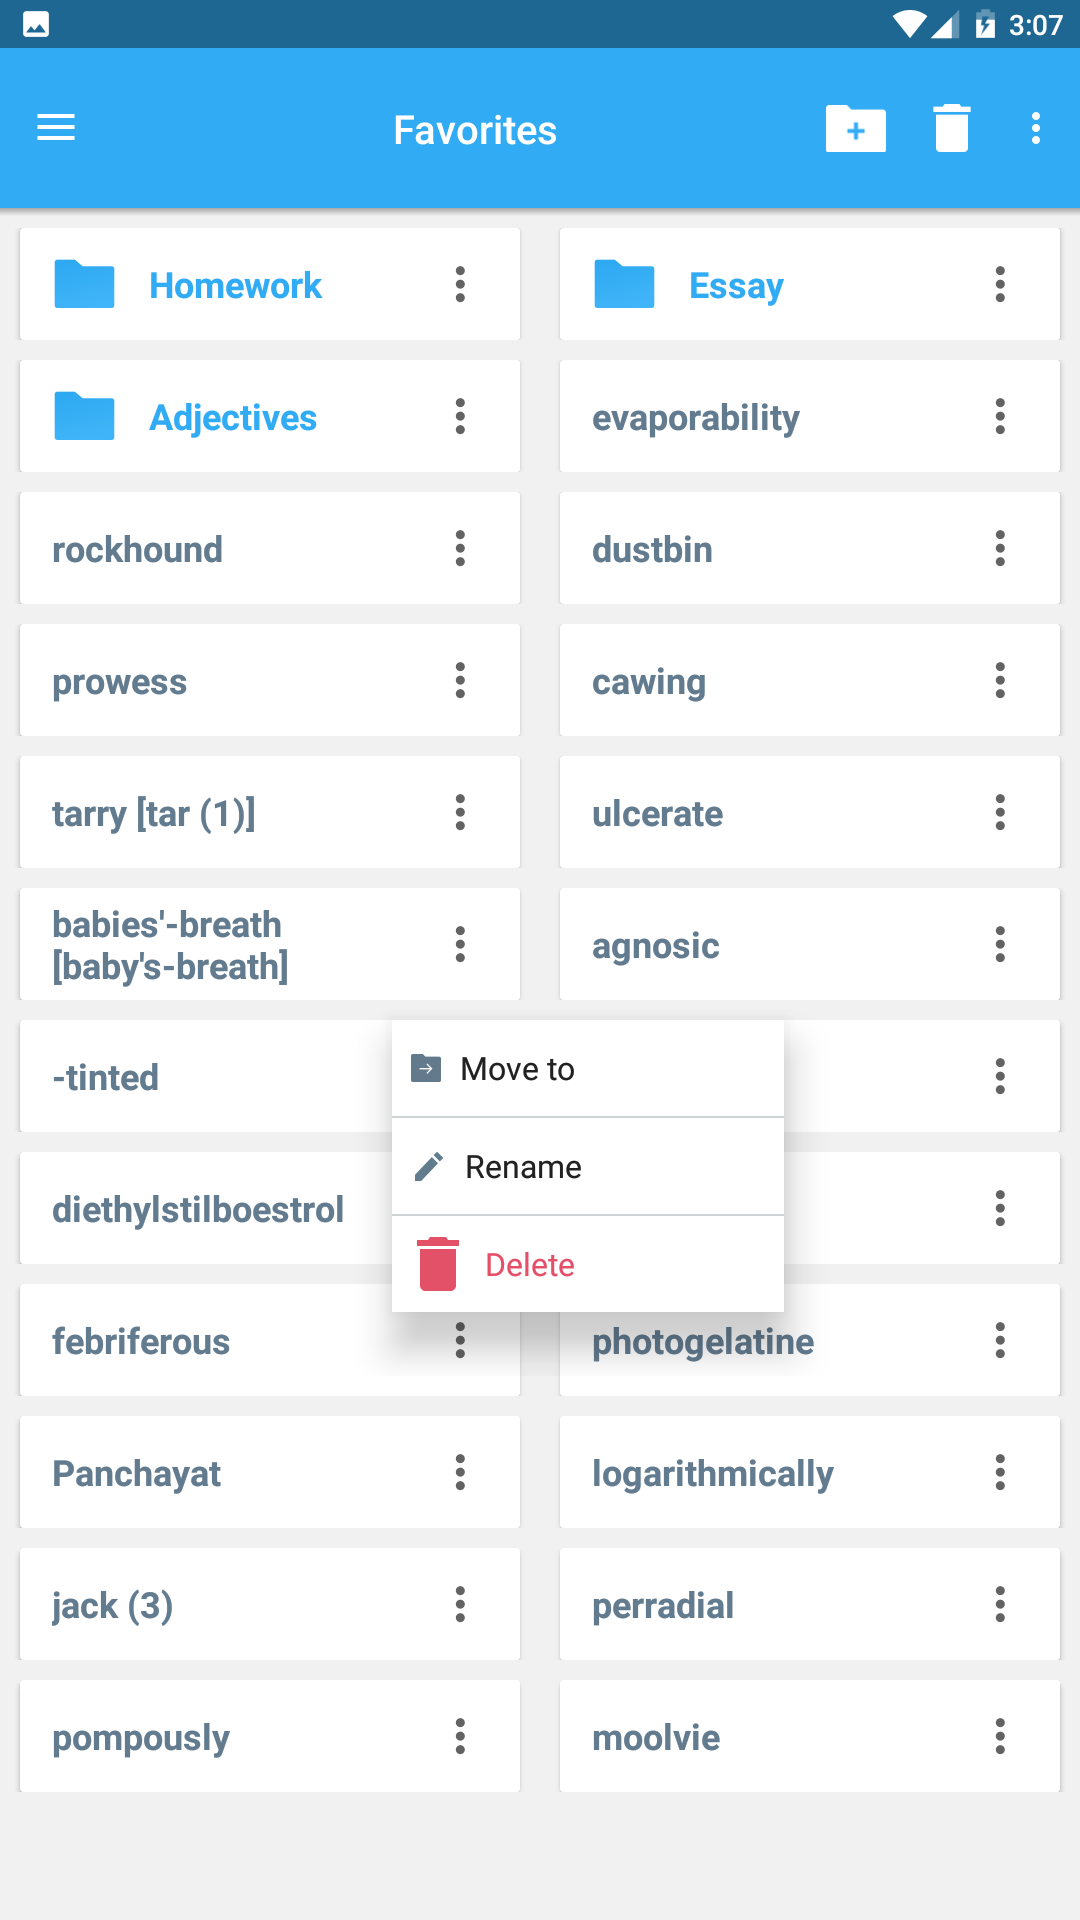
Task: Open options for the Essay folder
Action: 1000,285
